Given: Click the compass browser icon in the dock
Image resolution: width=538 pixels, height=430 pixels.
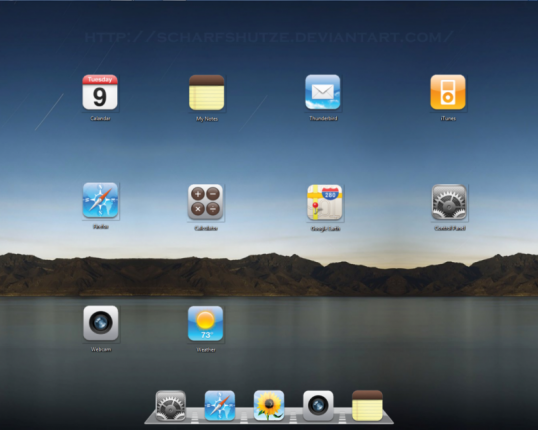Looking at the screenshot, I should [x=220, y=405].
